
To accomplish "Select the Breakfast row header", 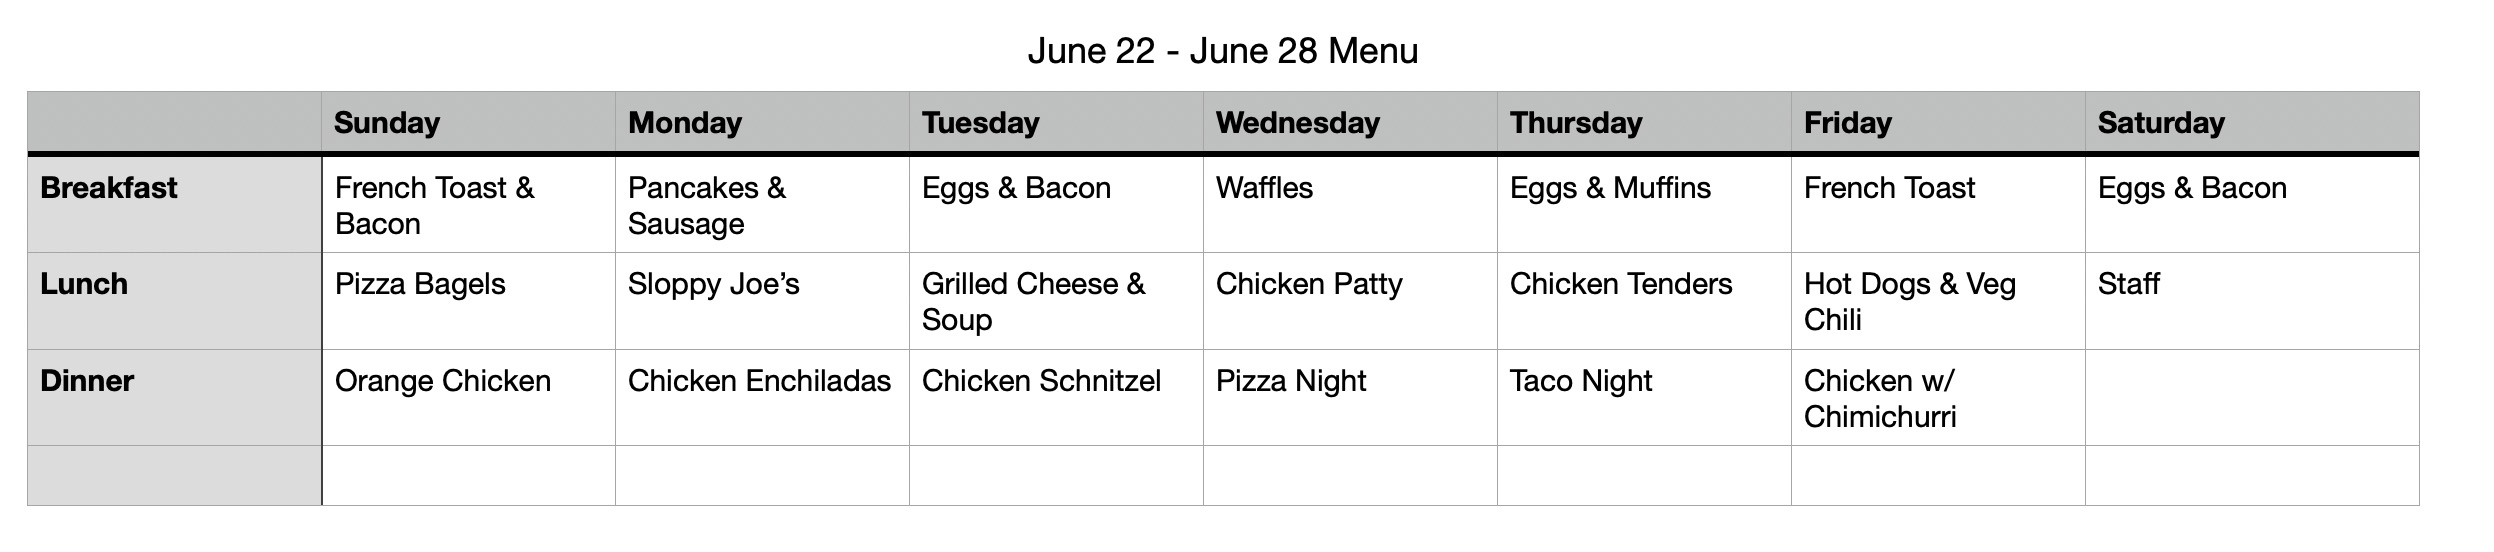I will [174, 205].
